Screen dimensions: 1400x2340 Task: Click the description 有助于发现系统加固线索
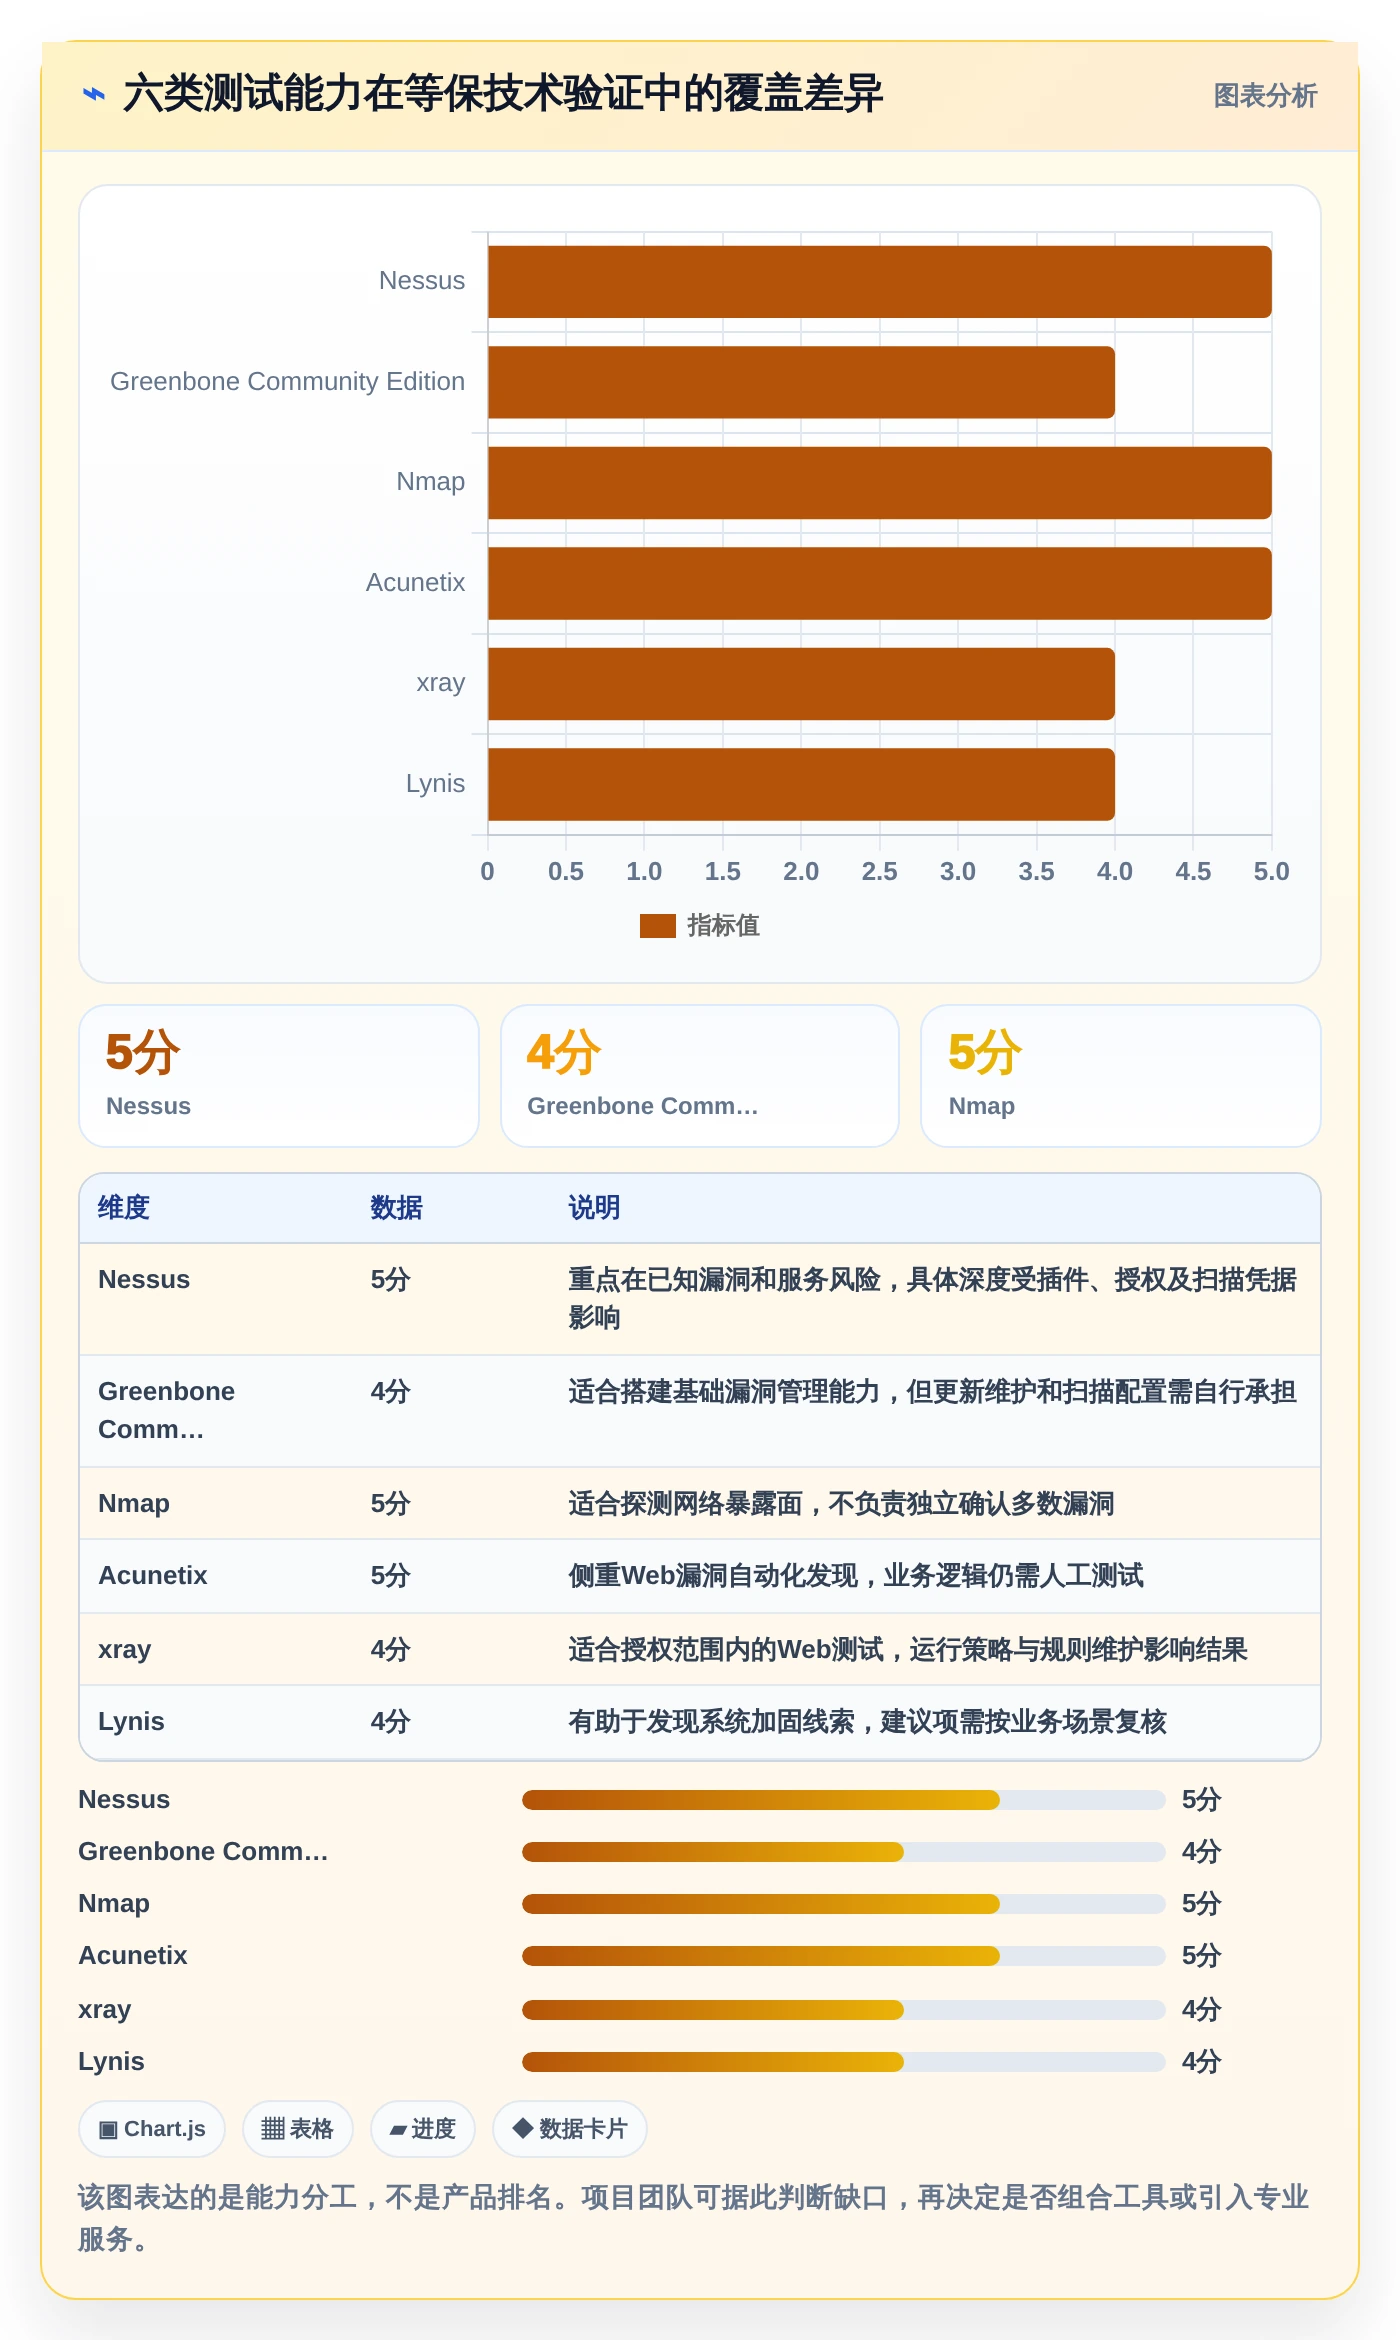point(867,1722)
